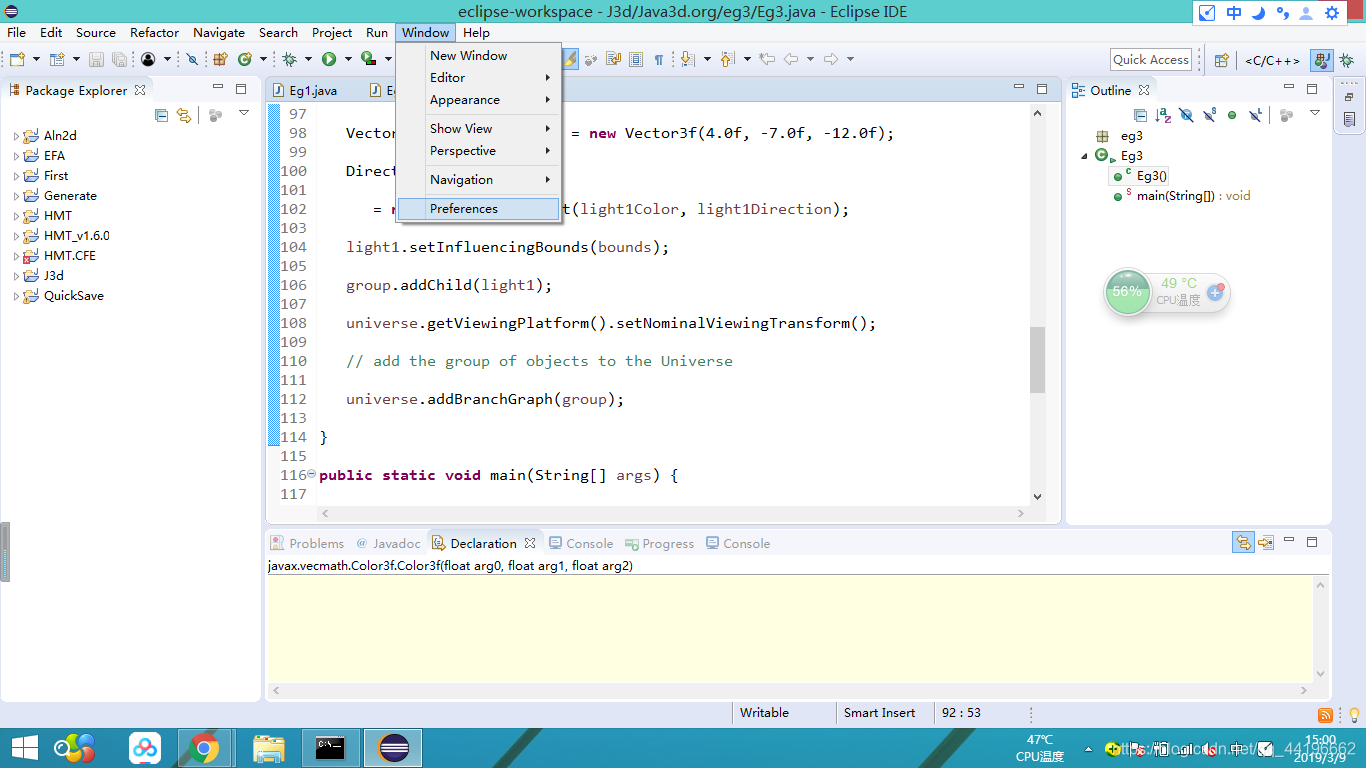Click the Forward navigation arrow
Viewport: 1366px width, 768px height.
(x=831, y=59)
